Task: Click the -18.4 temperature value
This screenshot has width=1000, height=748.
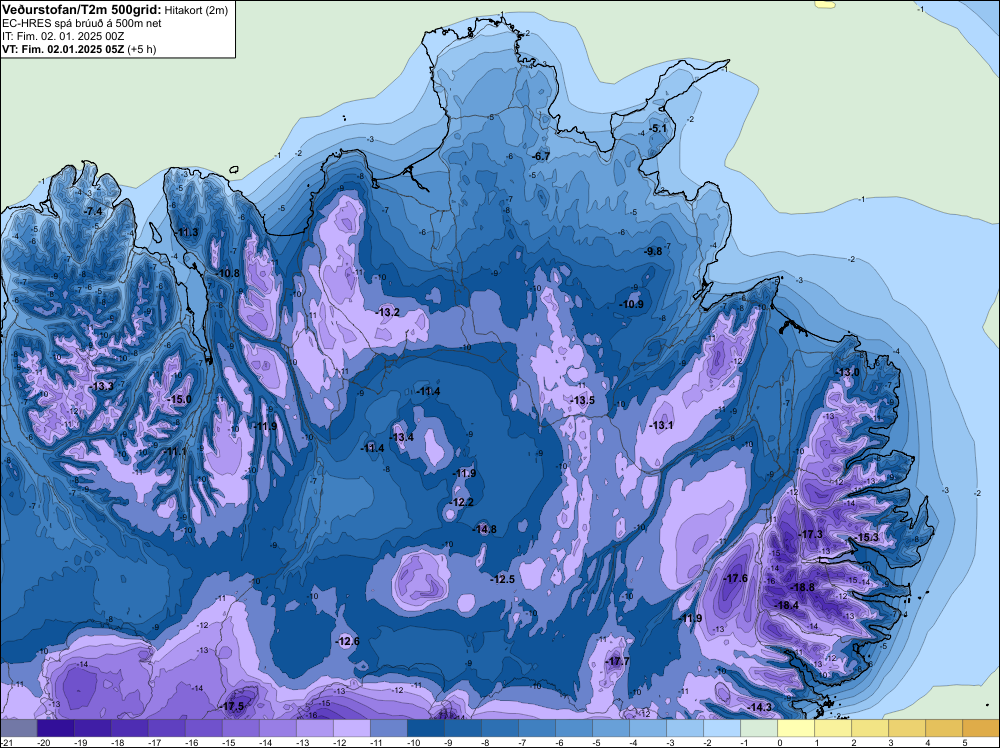Action: 785,605
